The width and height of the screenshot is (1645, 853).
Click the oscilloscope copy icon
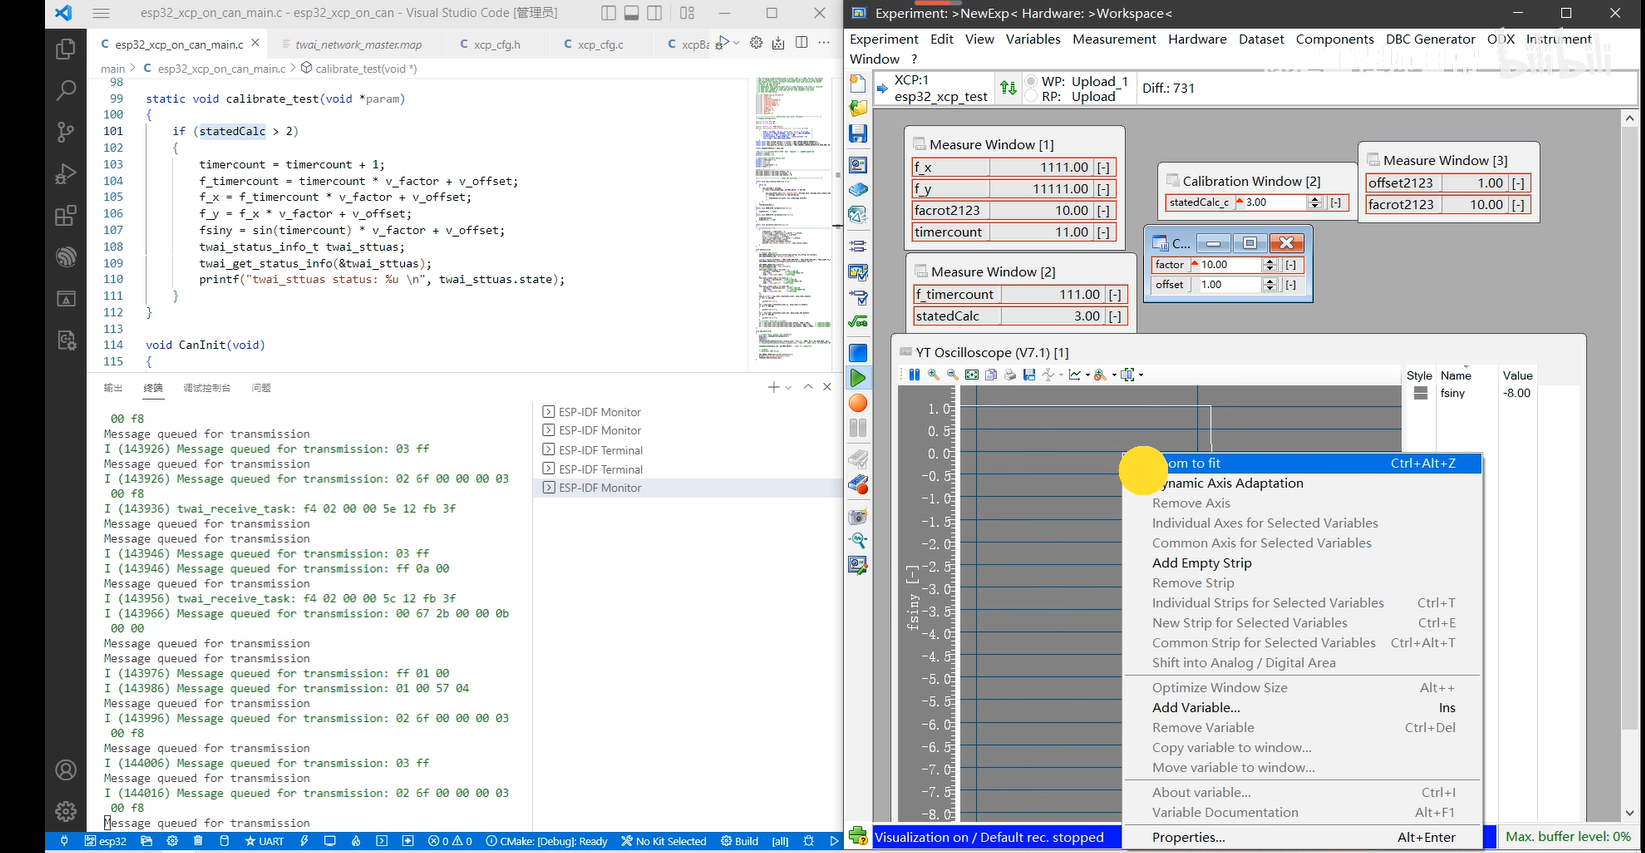[x=991, y=375]
